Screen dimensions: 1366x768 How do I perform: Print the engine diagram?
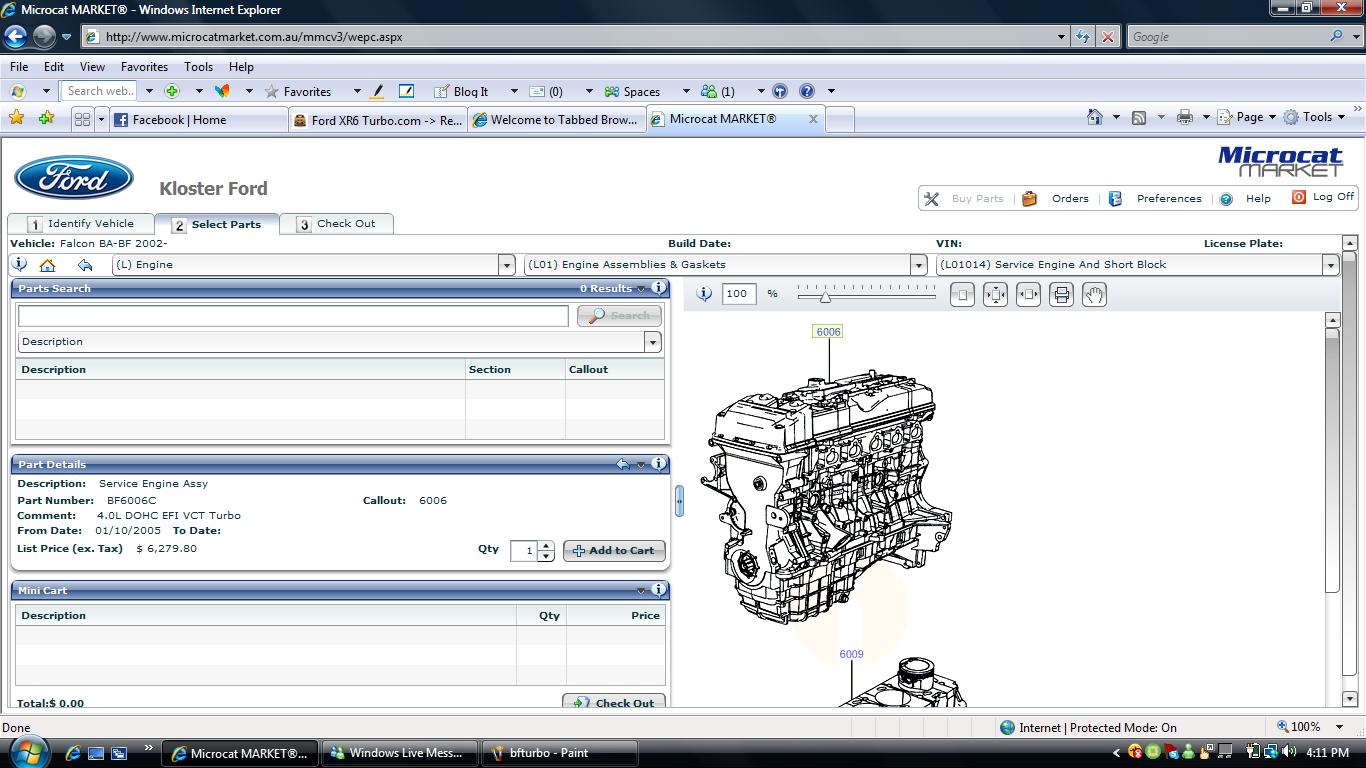pos(1061,295)
